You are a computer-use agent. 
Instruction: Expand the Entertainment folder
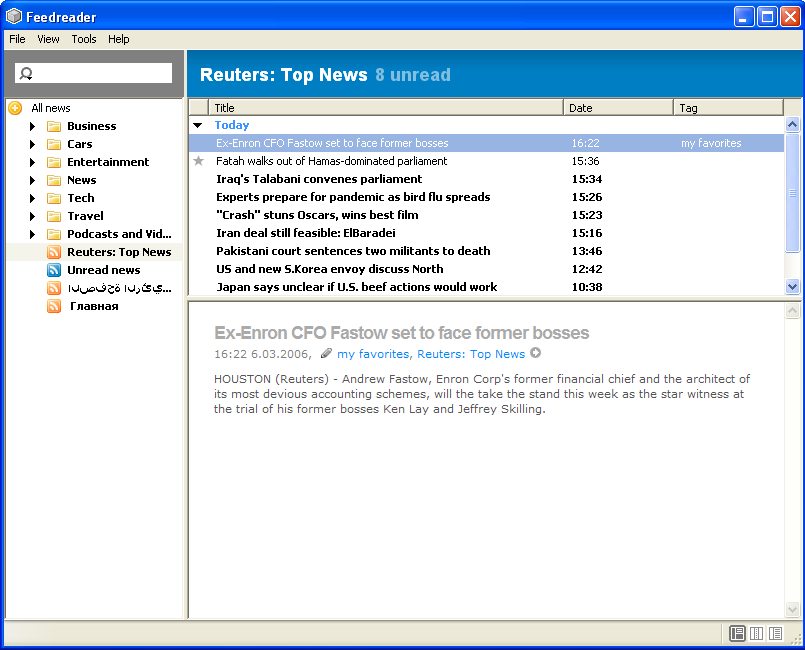pos(32,162)
